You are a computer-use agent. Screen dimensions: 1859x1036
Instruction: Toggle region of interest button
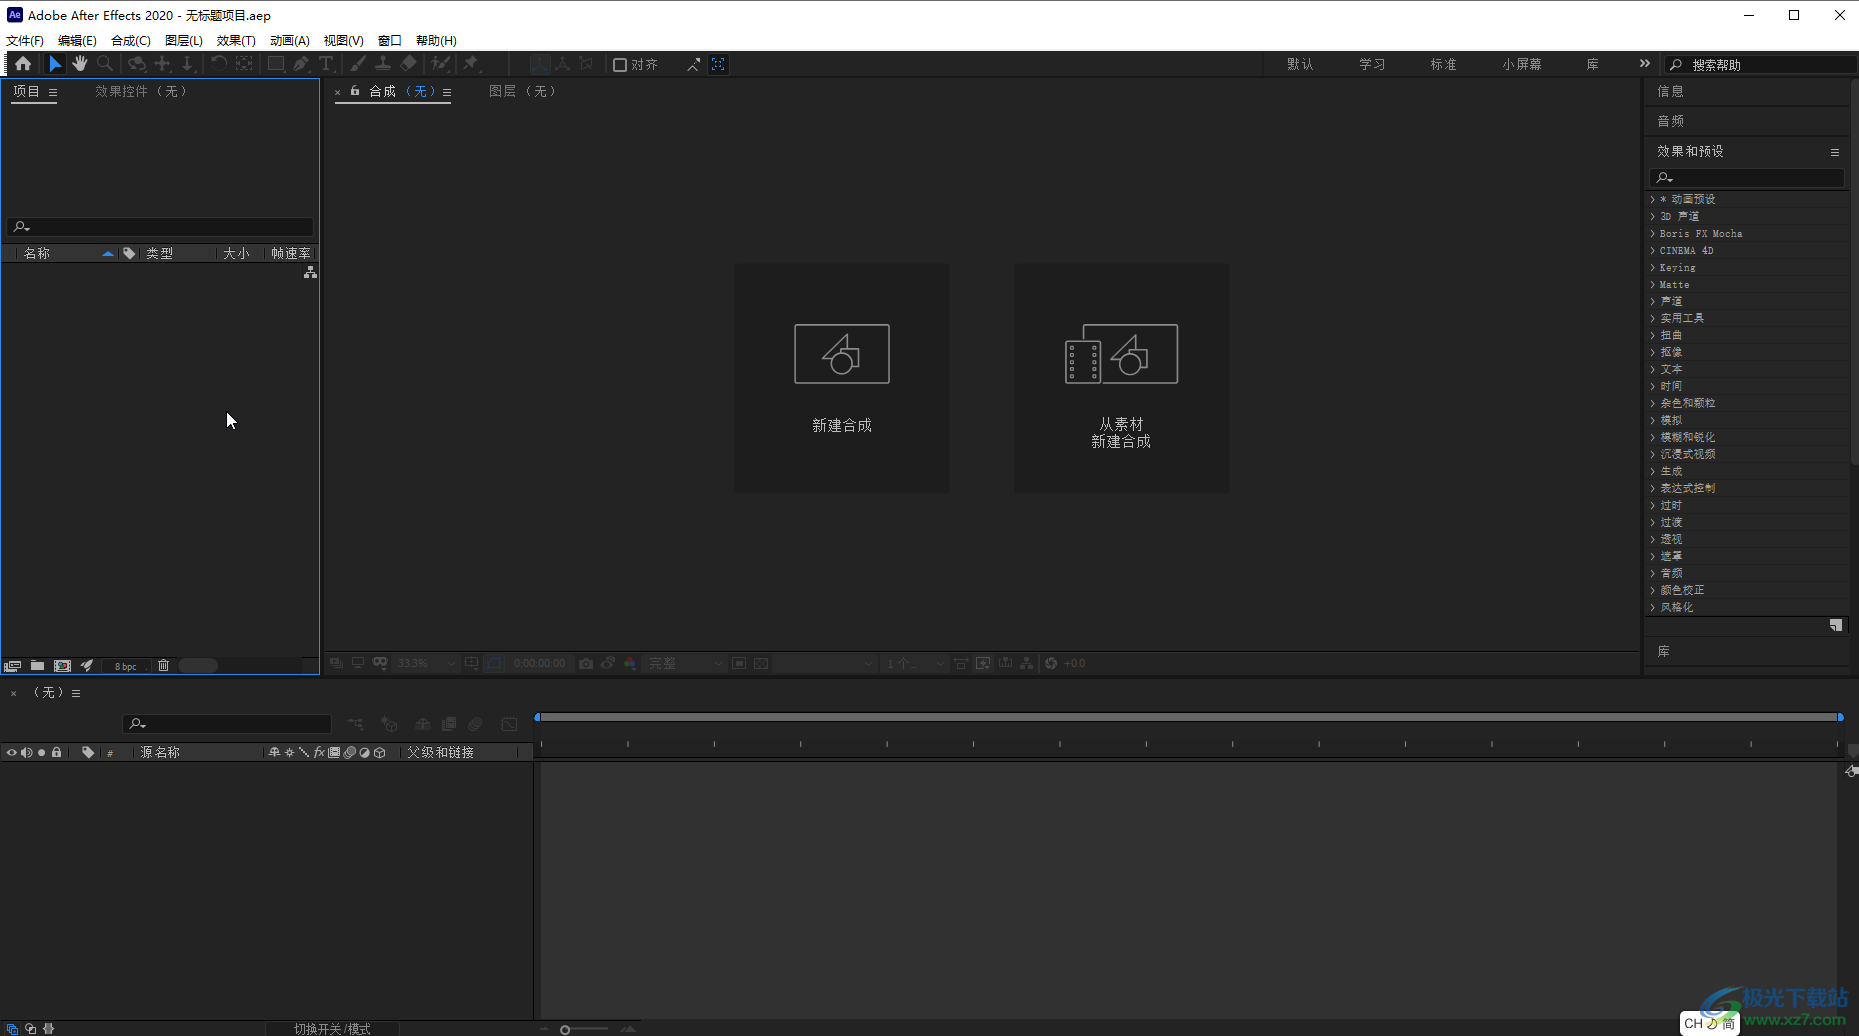[x=739, y=663]
